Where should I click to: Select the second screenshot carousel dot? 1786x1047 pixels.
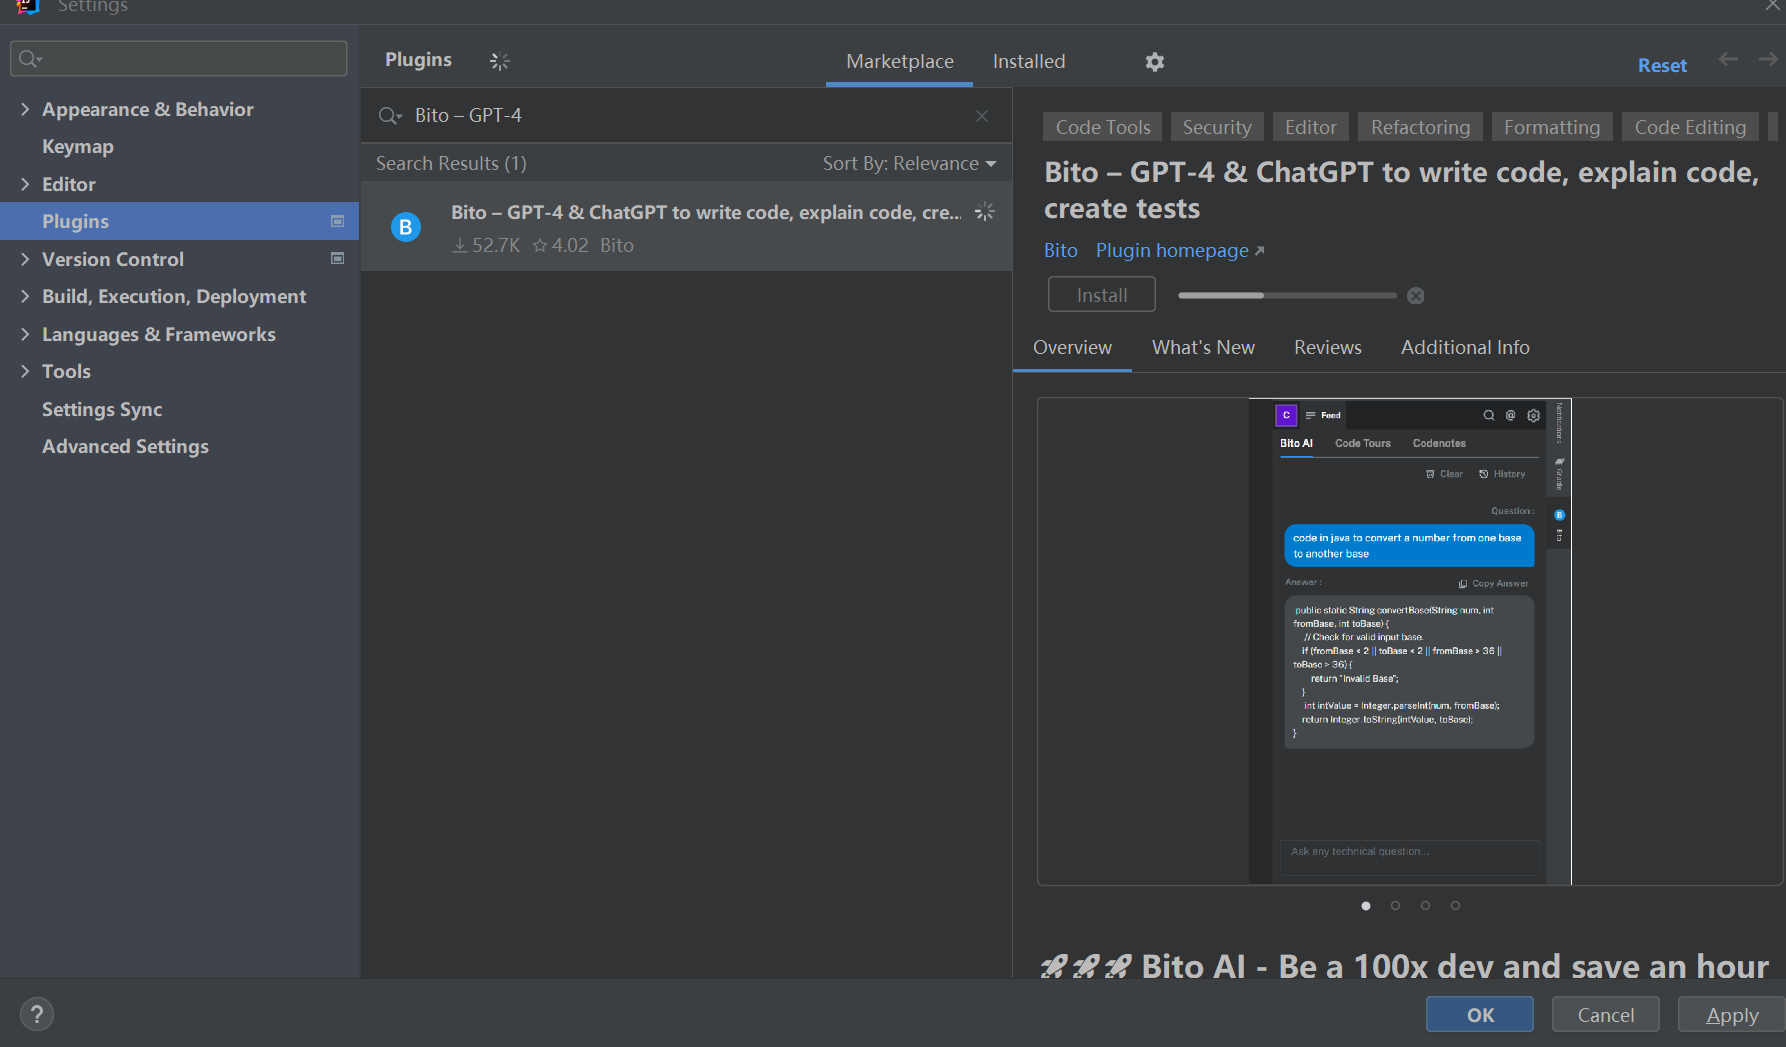point(1396,906)
